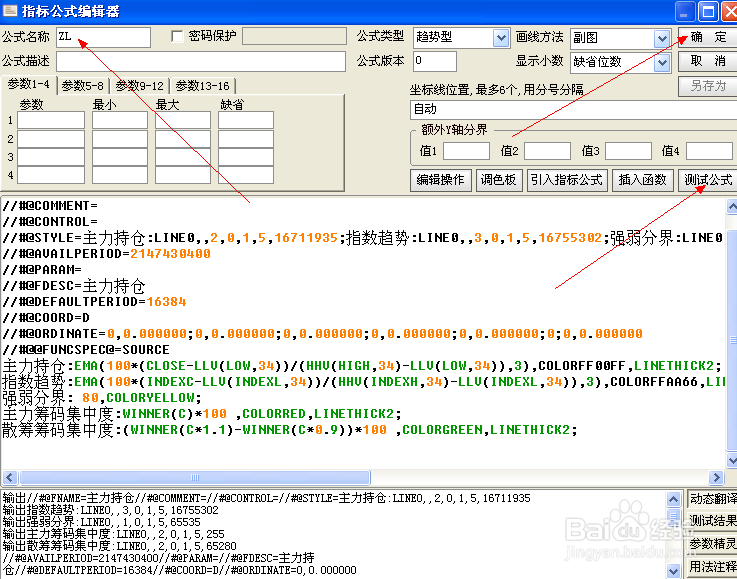Click the 测试结果 side button

(x=713, y=521)
